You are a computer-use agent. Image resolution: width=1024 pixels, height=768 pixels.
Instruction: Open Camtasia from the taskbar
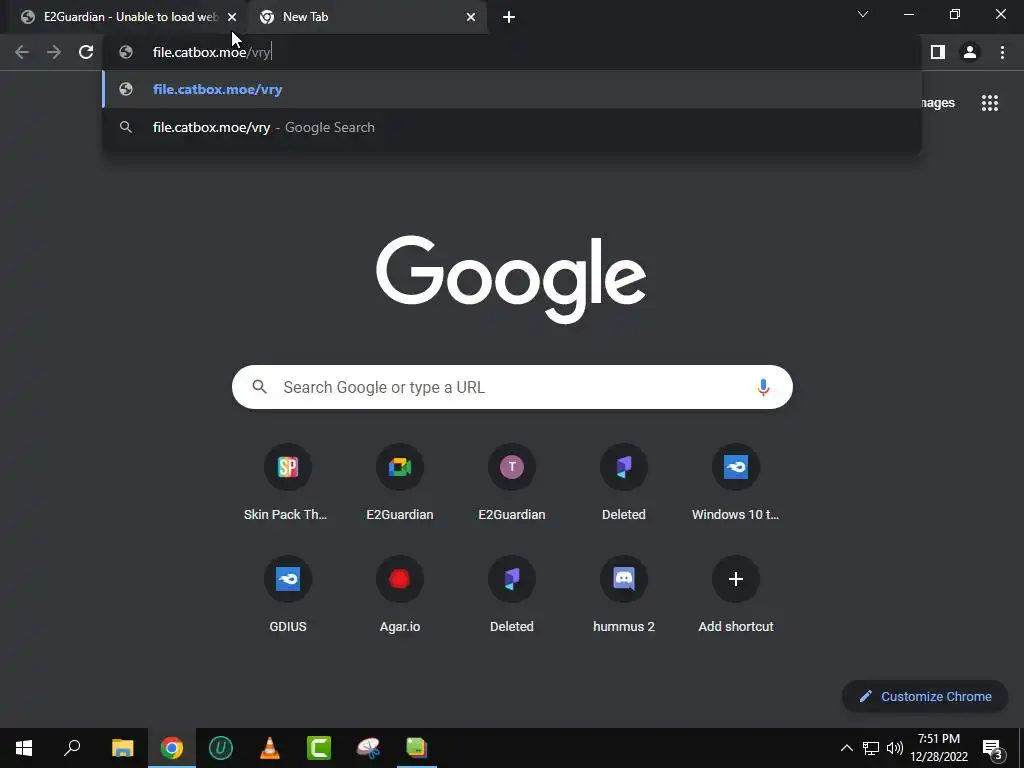tap(319, 748)
